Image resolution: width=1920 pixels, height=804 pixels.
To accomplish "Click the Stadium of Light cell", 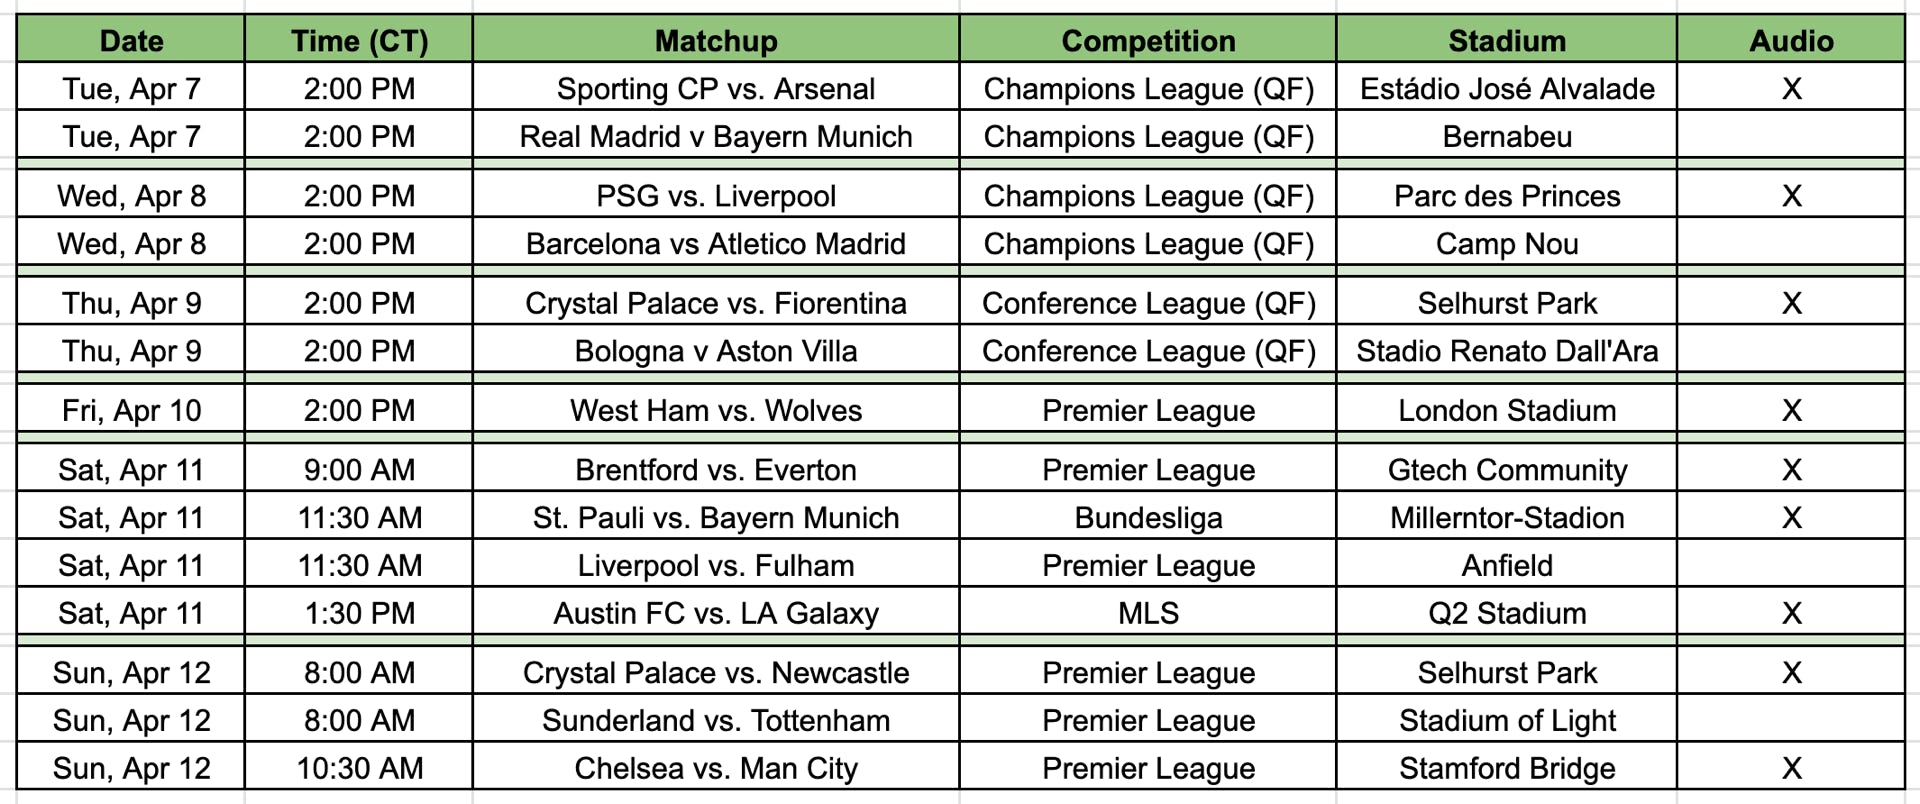I will pos(1507,720).
